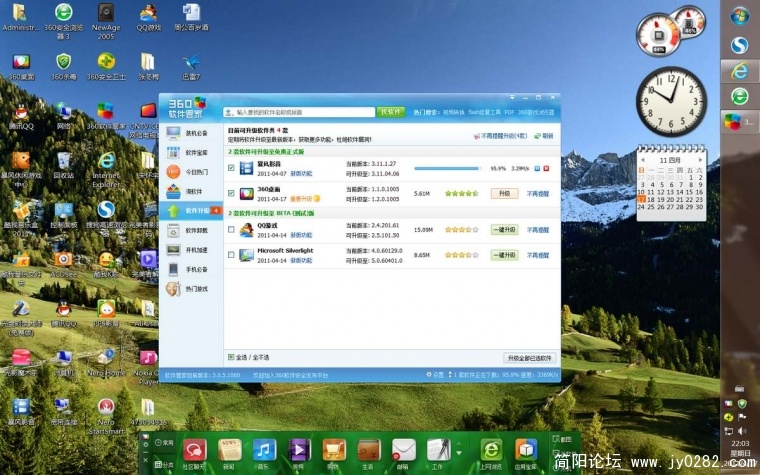Screen dimensions: 760x475
Task: Check the QQ游戏 upgrade checkbox
Action: click(x=231, y=229)
